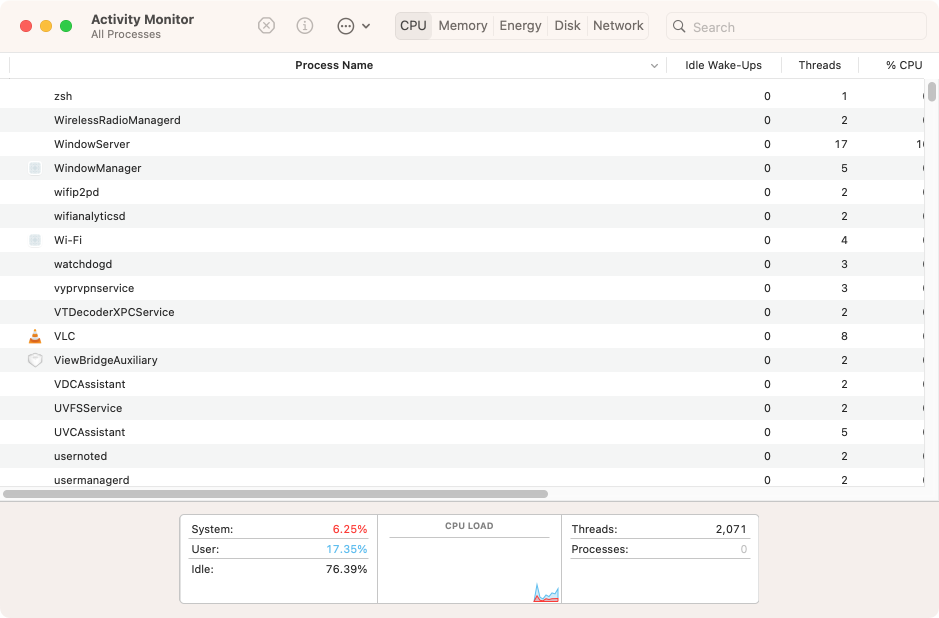Select the WindowServer process row
The width and height of the screenshot is (939, 618).
pos(462,144)
